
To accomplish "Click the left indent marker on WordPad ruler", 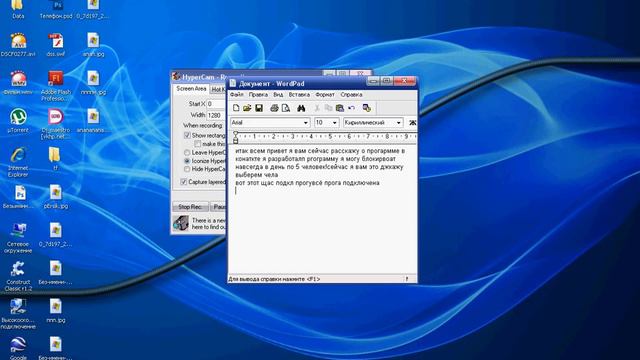I will pos(236,140).
